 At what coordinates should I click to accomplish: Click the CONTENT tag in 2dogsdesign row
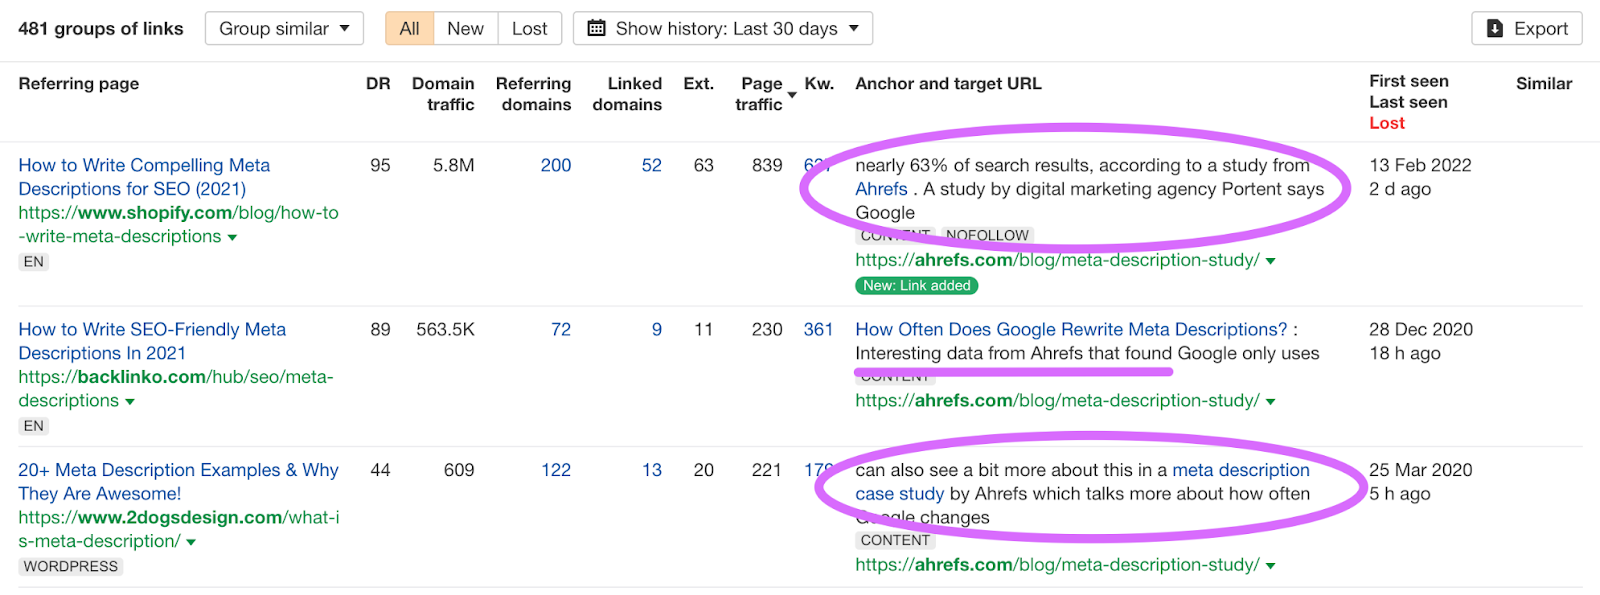pyautogui.click(x=895, y=541)
